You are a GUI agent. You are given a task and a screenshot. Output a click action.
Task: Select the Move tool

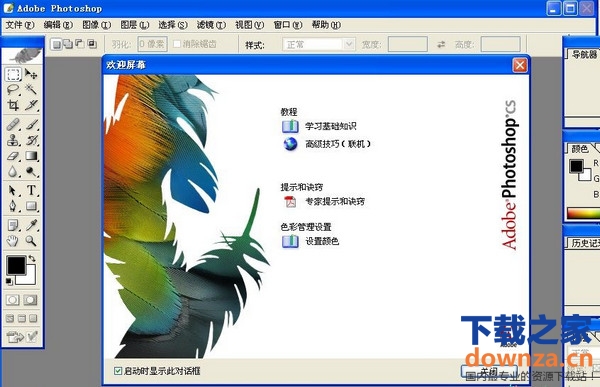tap(31, 74)
